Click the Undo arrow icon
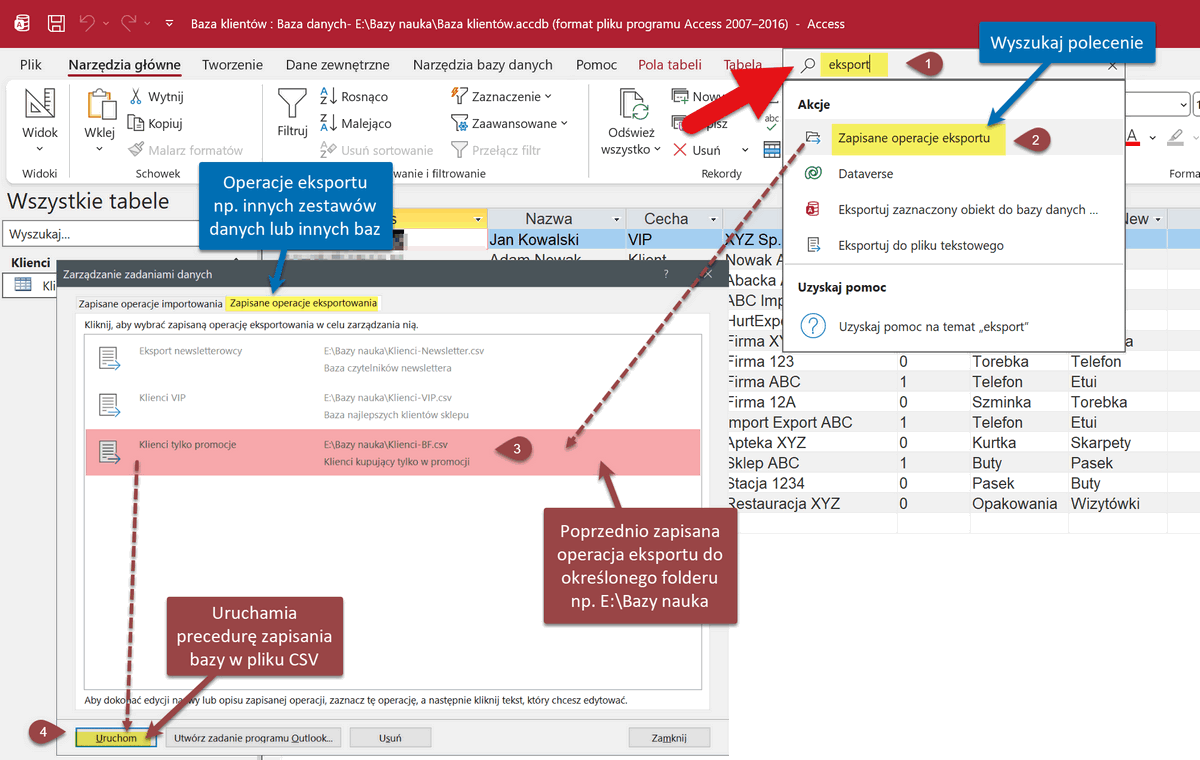 coord(87,22)
